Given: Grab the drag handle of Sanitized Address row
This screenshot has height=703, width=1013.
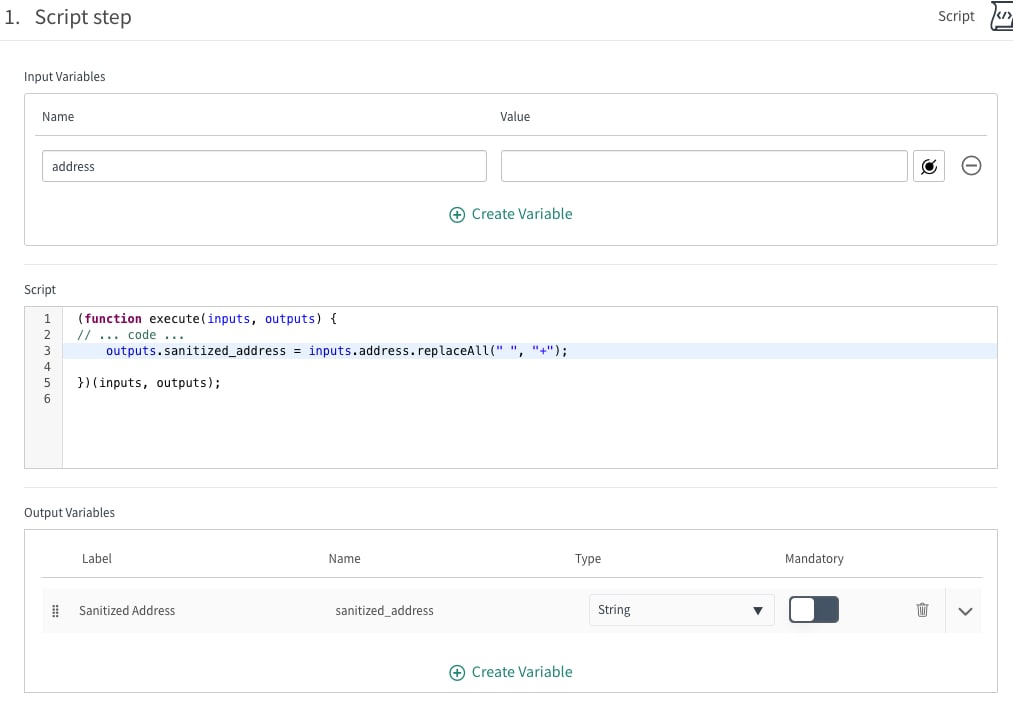Looking at the screenshot, I should (56, 611).
